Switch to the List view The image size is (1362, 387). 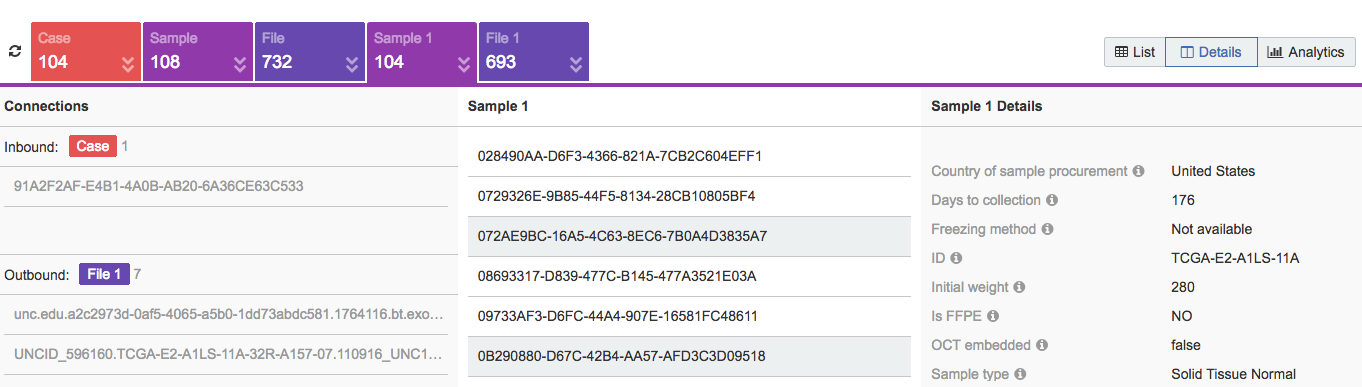(1135, 52)
